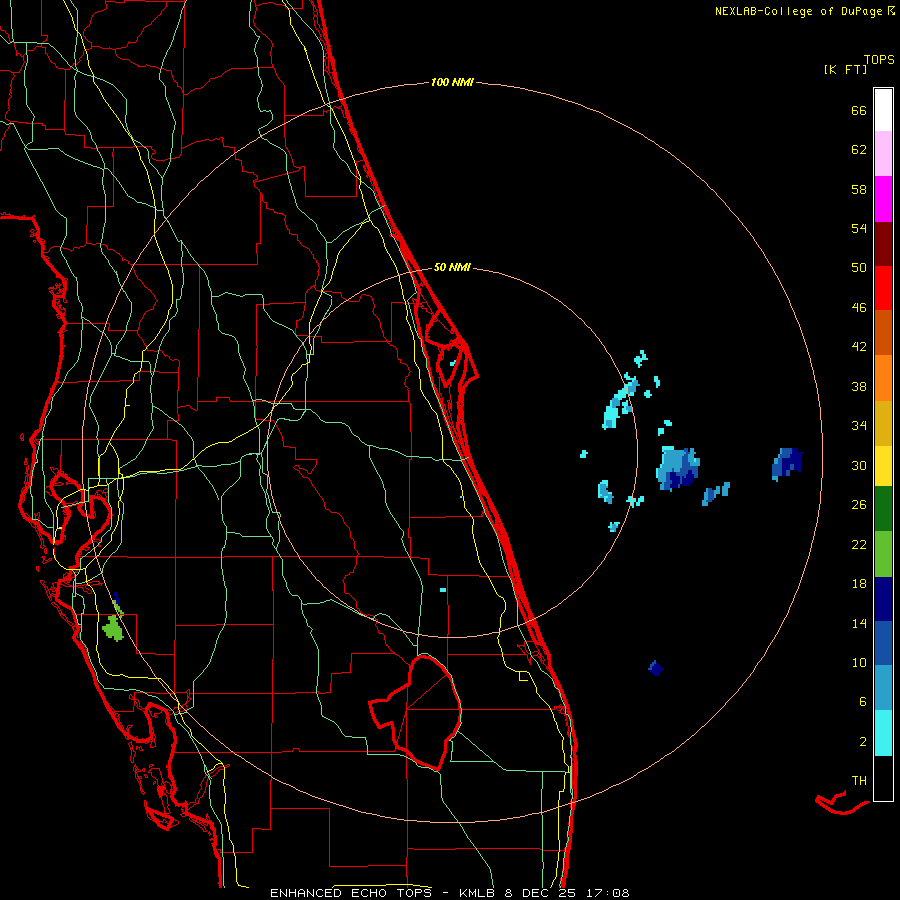Select the '14' legend value
Screen dimensions: 900x900
[x=859, y=623]
